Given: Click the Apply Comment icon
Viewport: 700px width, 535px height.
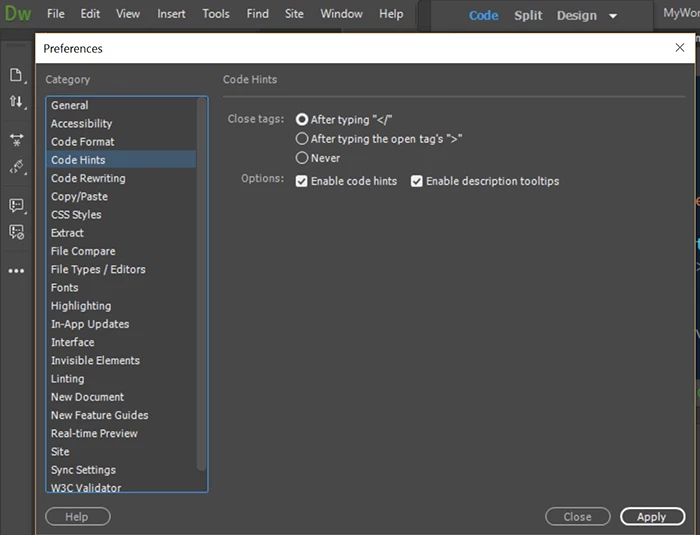Looking at the screenshot, I should pyautogui.click(x=17, y=205).
